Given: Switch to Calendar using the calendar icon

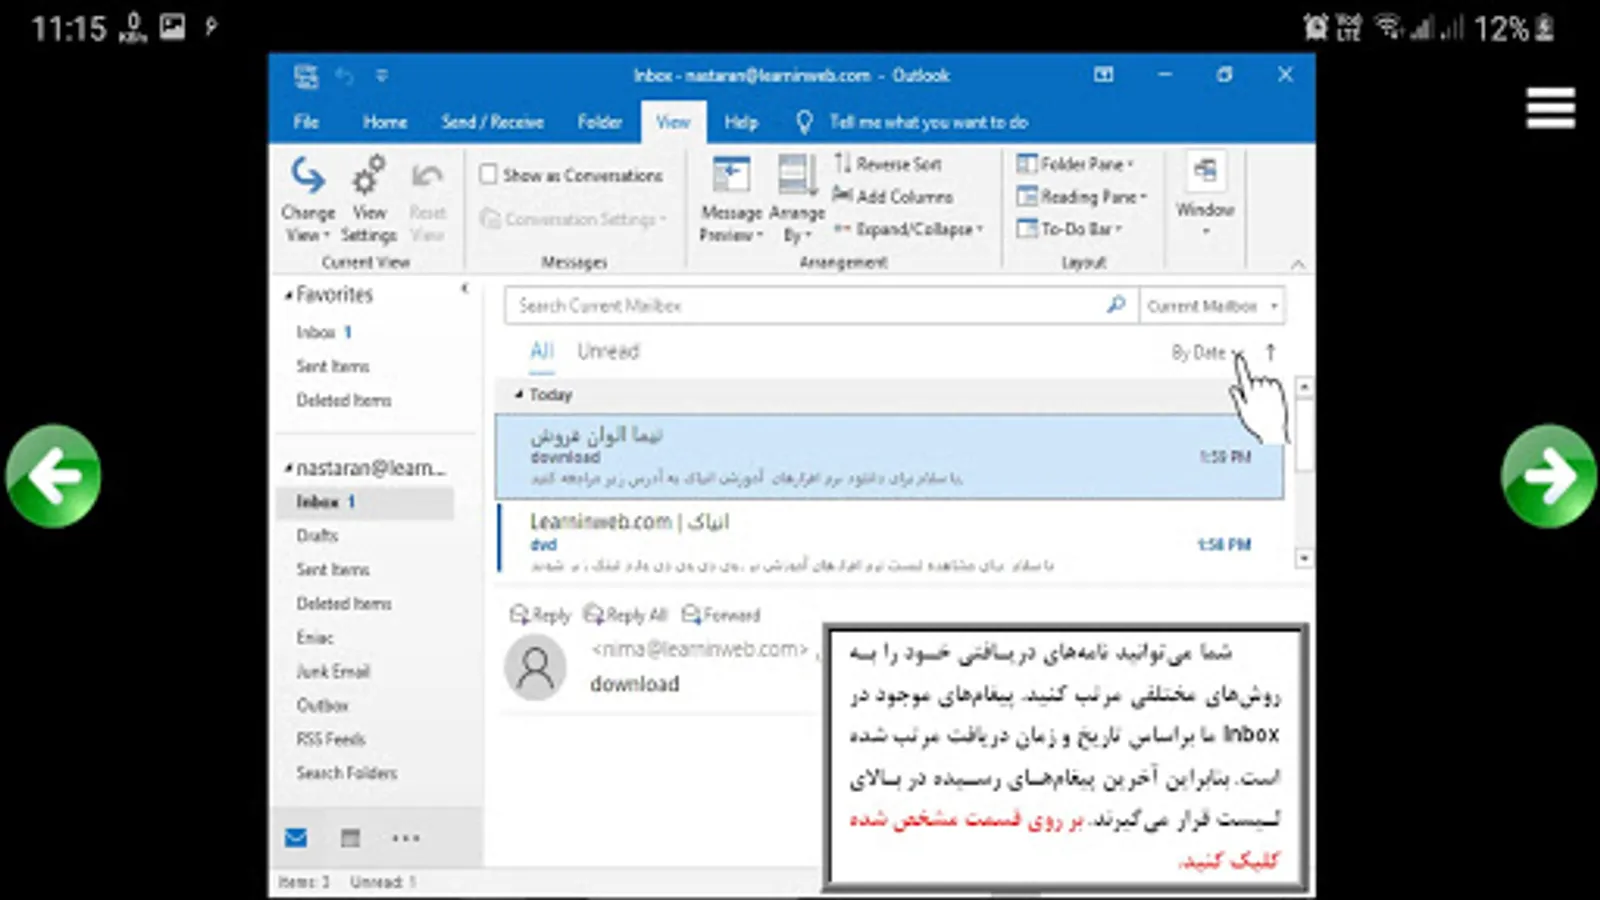Looking at the screenshot, I should (x=350, y=838).
